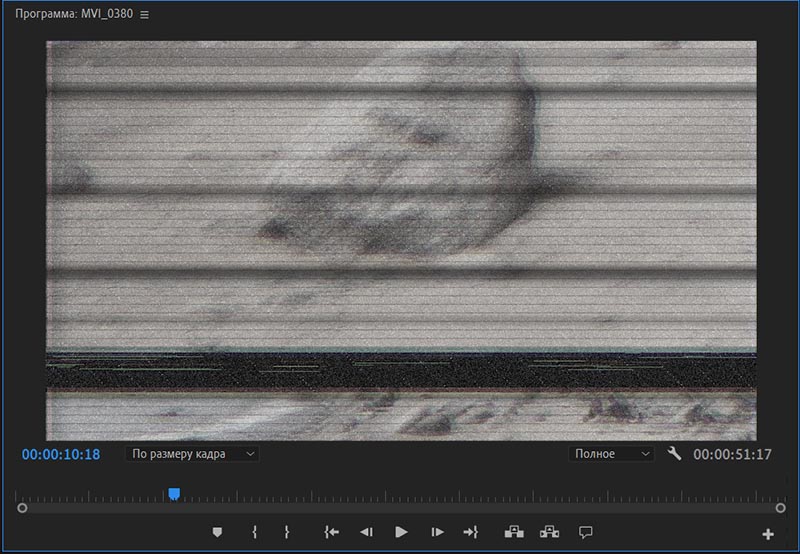Click the Lift button
The height and width of the screenshot is (554, 800).
click(x=514, y=532)
